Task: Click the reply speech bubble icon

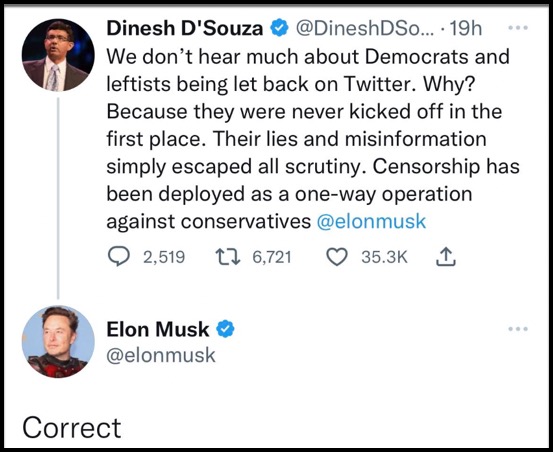Action: pyautogui.click(x=118, y=257)
